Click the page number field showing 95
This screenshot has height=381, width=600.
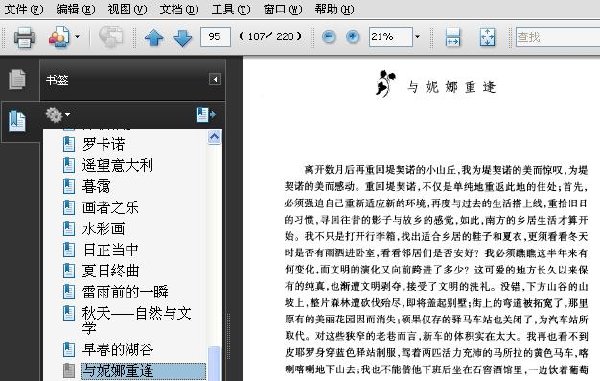215,37
